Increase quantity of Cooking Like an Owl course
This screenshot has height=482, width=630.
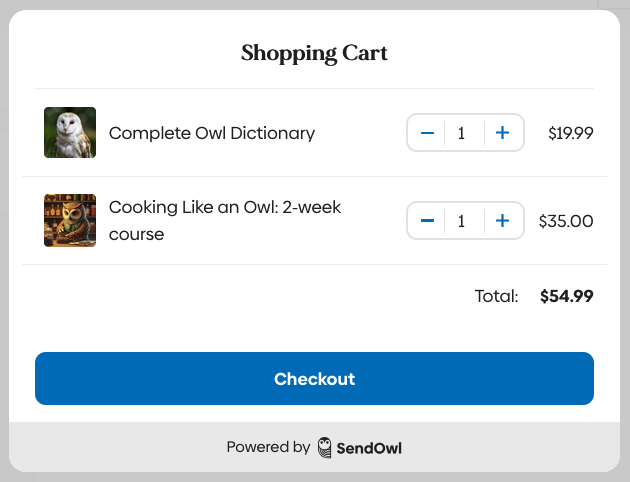coord(503,221)
